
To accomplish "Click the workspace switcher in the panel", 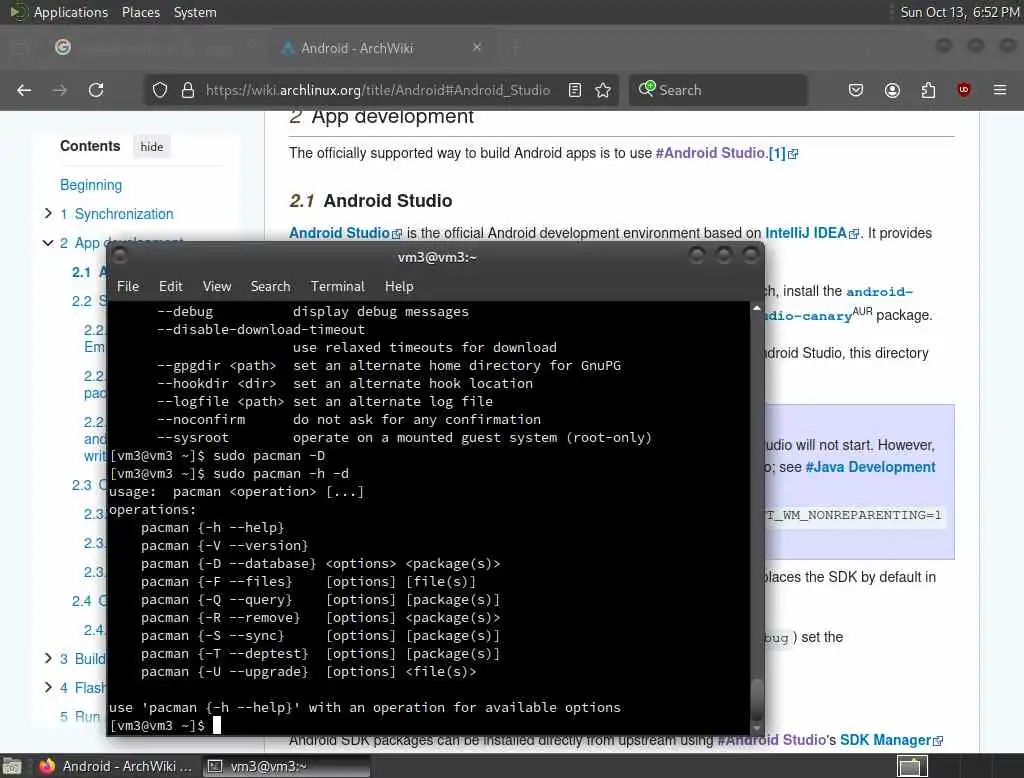I will pos(910,766).
